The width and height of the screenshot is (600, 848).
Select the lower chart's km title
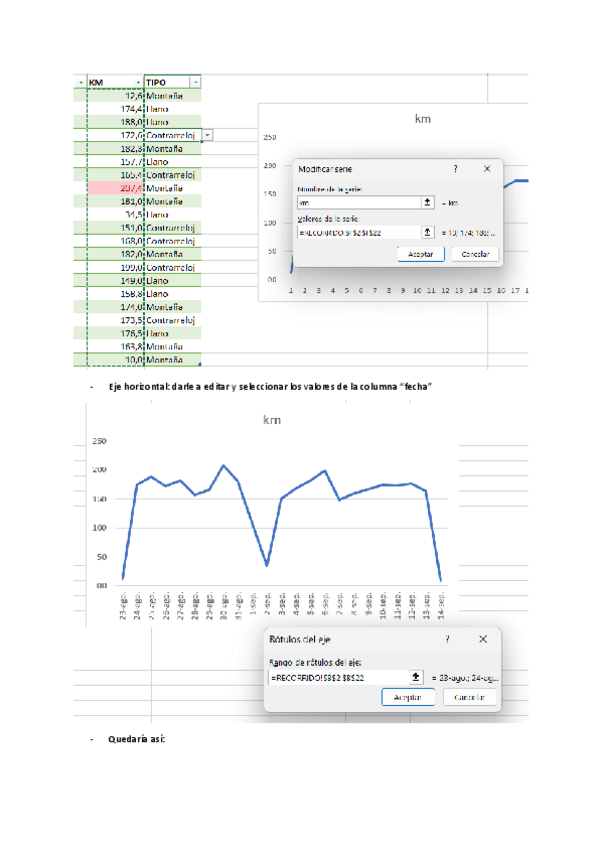point(271,421)
